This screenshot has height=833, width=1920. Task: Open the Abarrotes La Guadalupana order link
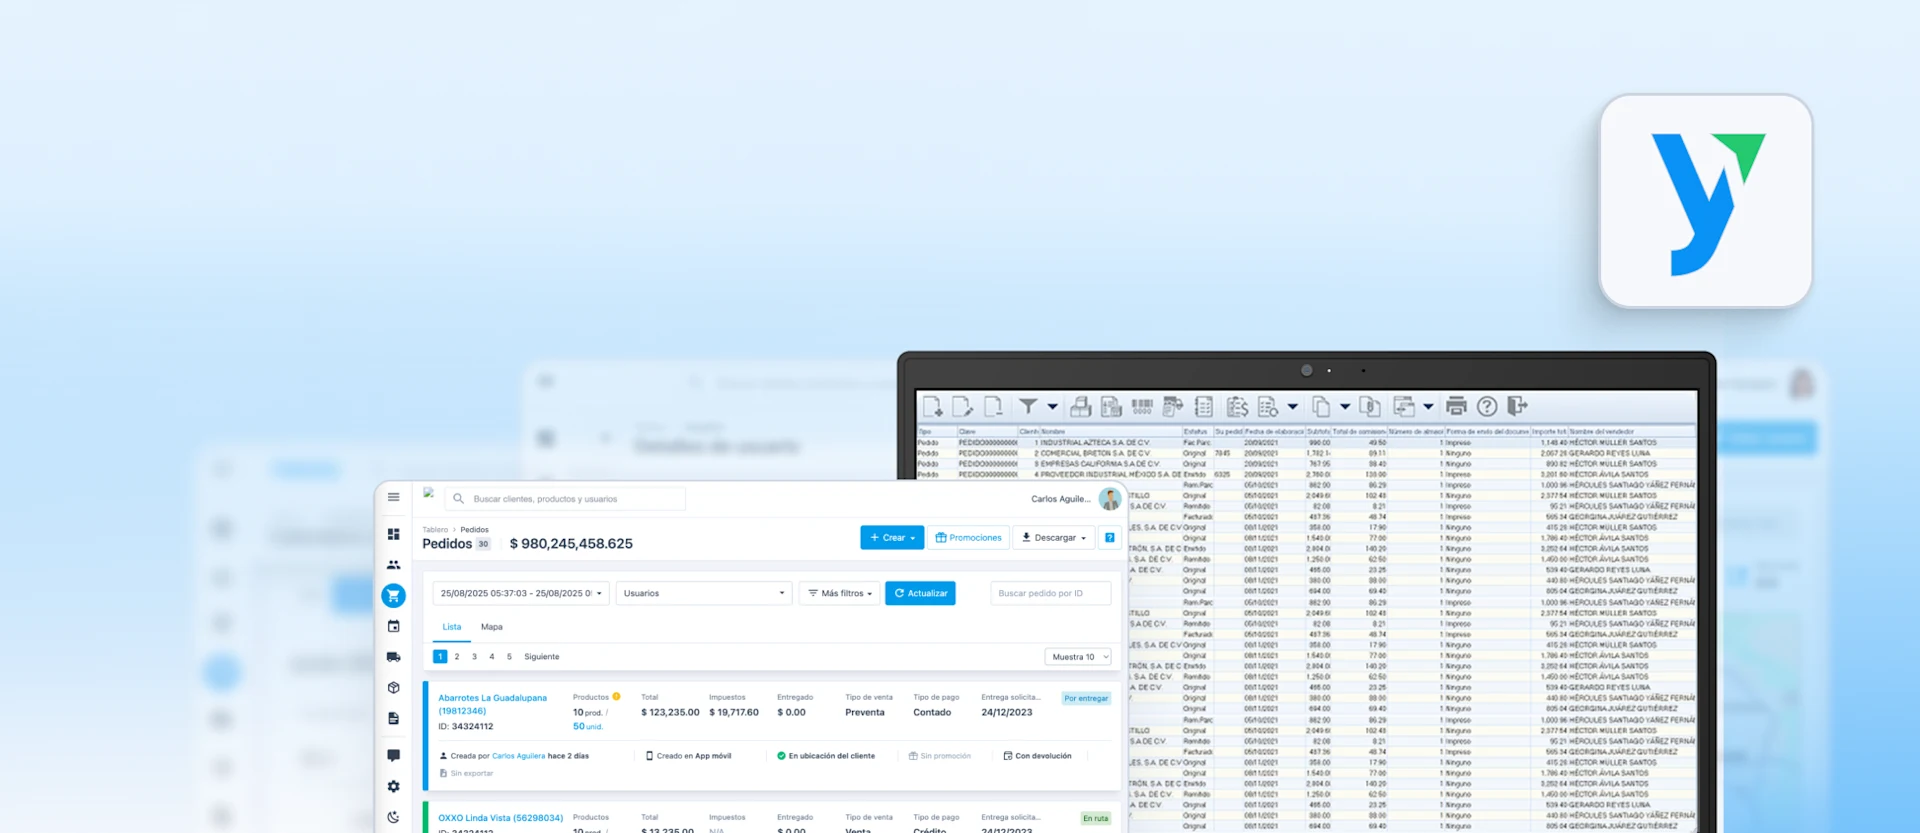pos(493,704)
